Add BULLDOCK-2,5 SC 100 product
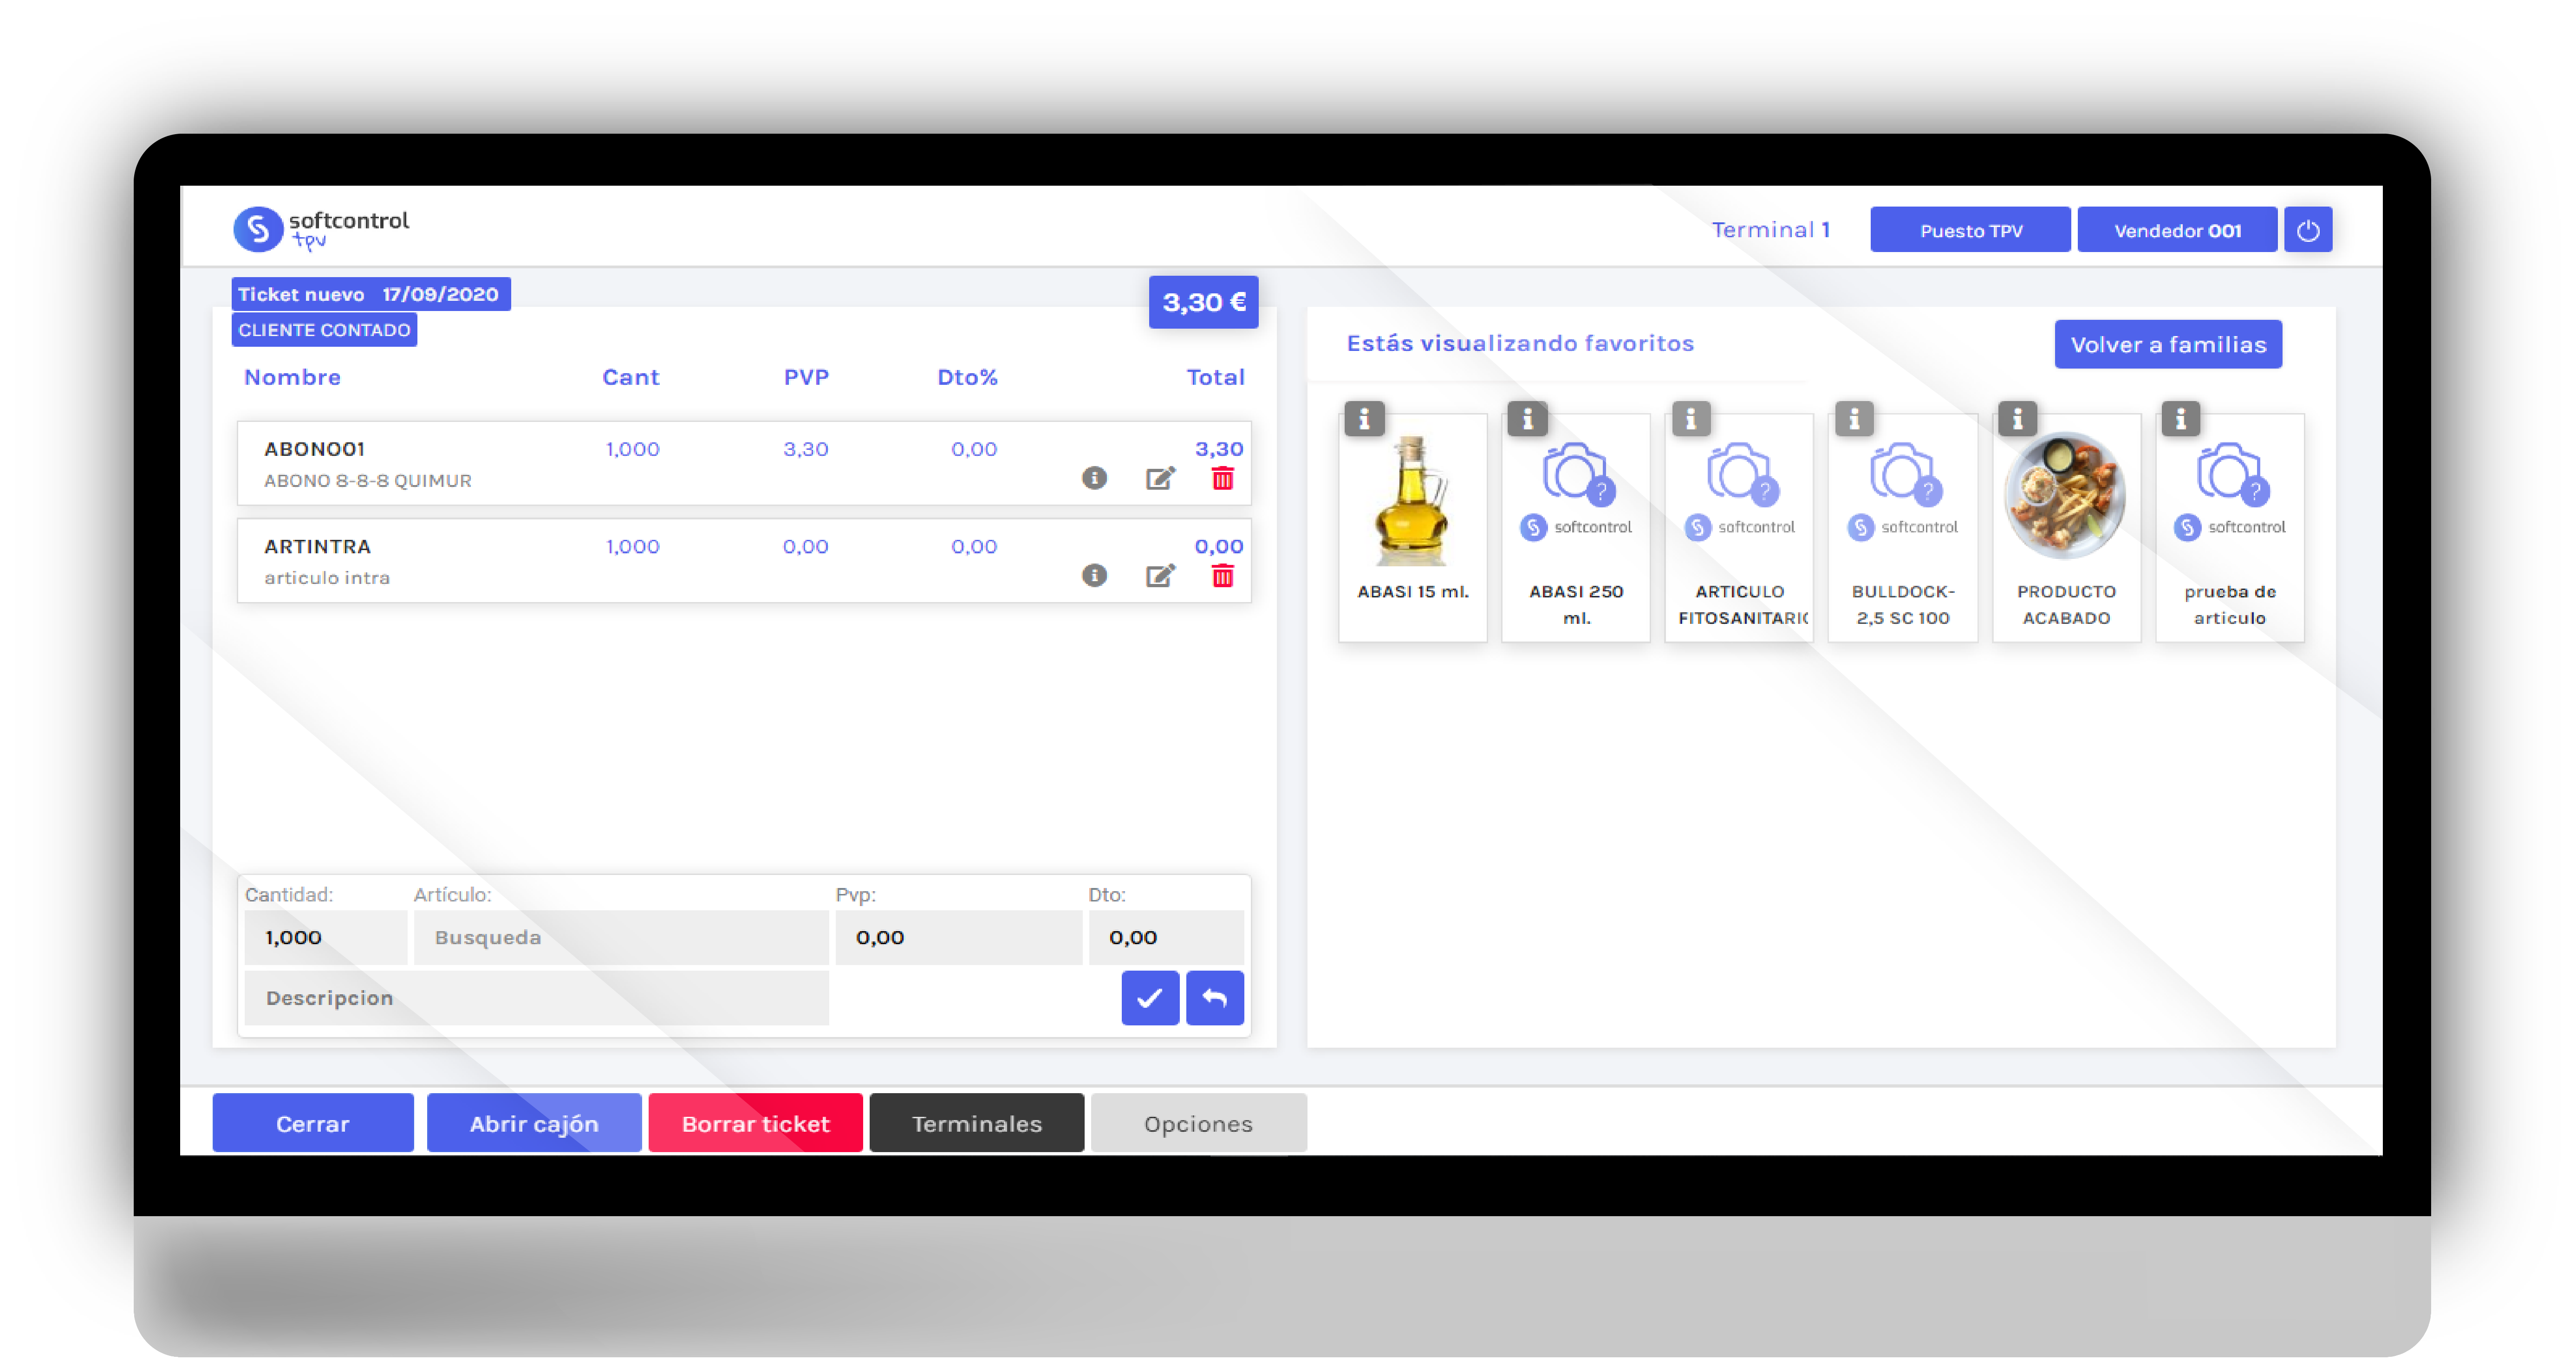This screenshot has width=2576, height=1361. point(1903,527)
